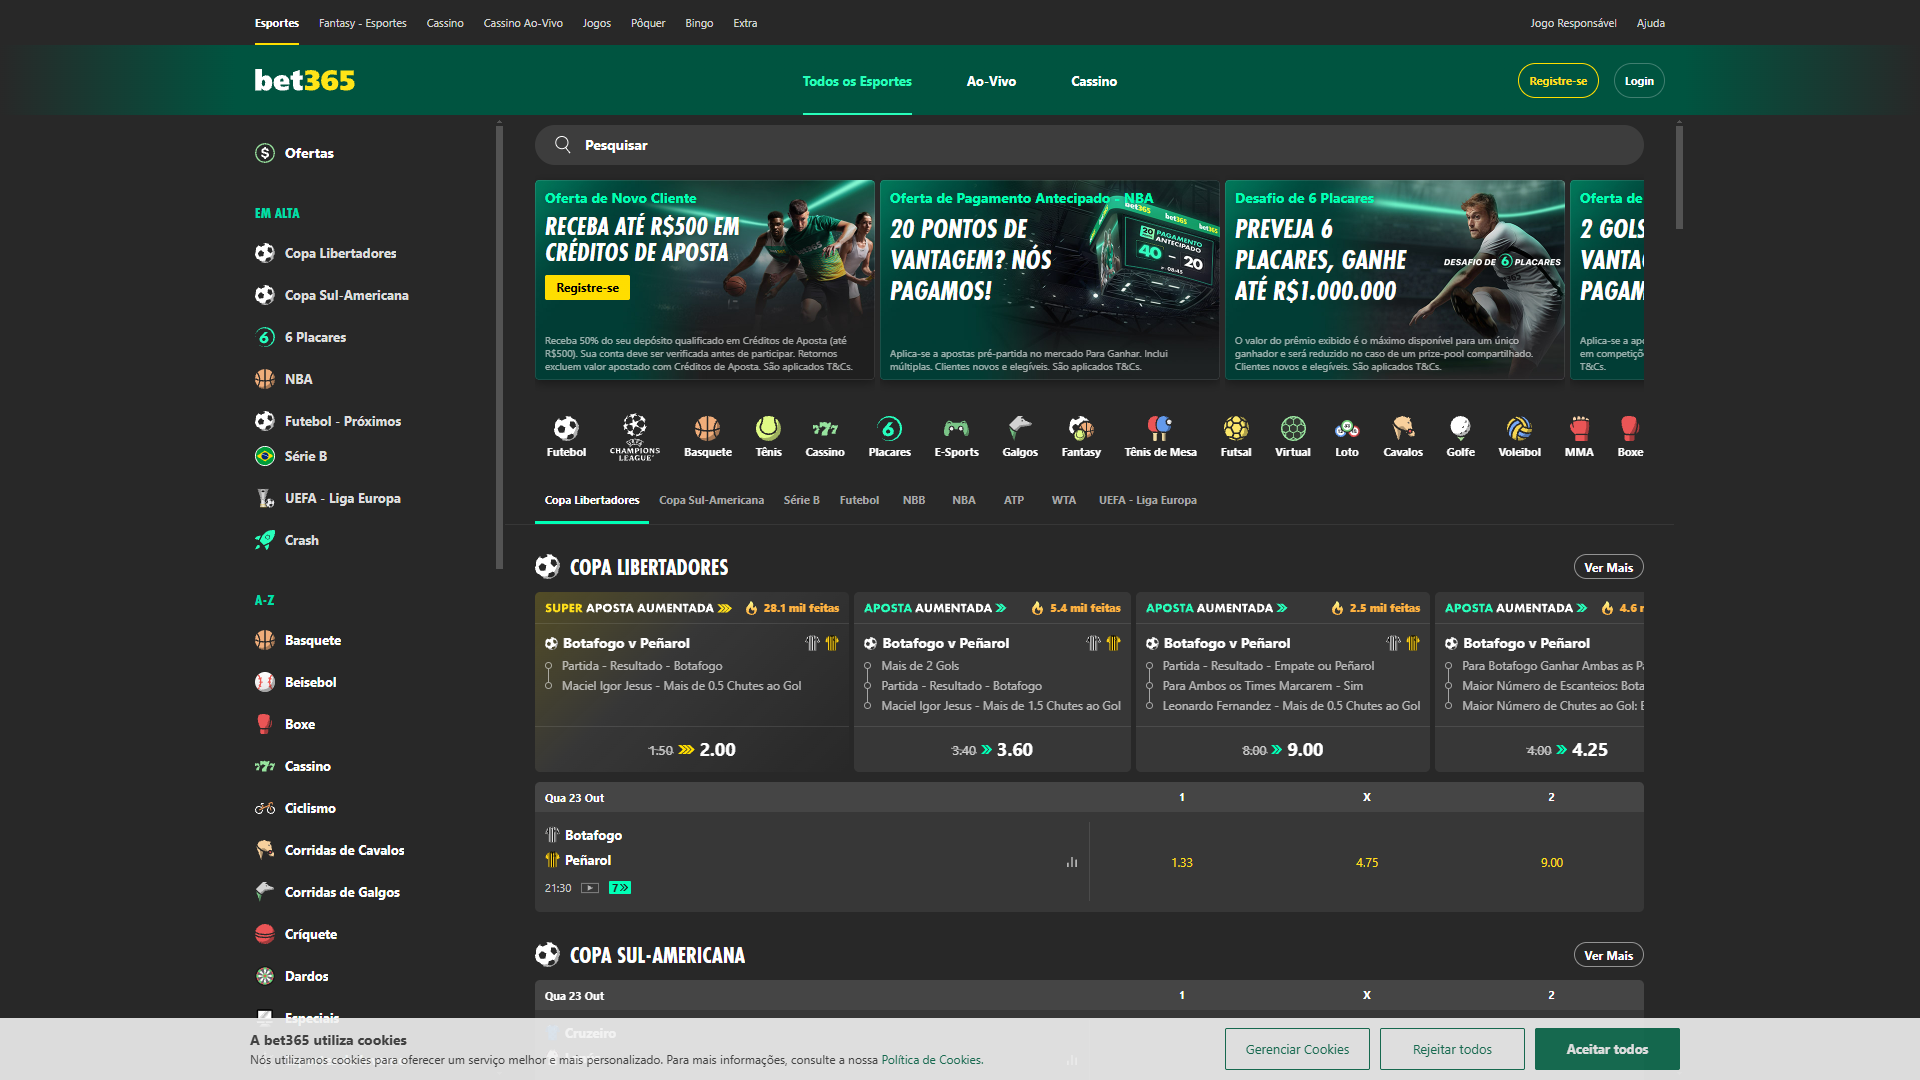1920x1080 pixels.
Task: Select Tênis de Mesa icon
Action: [1160, 436]
